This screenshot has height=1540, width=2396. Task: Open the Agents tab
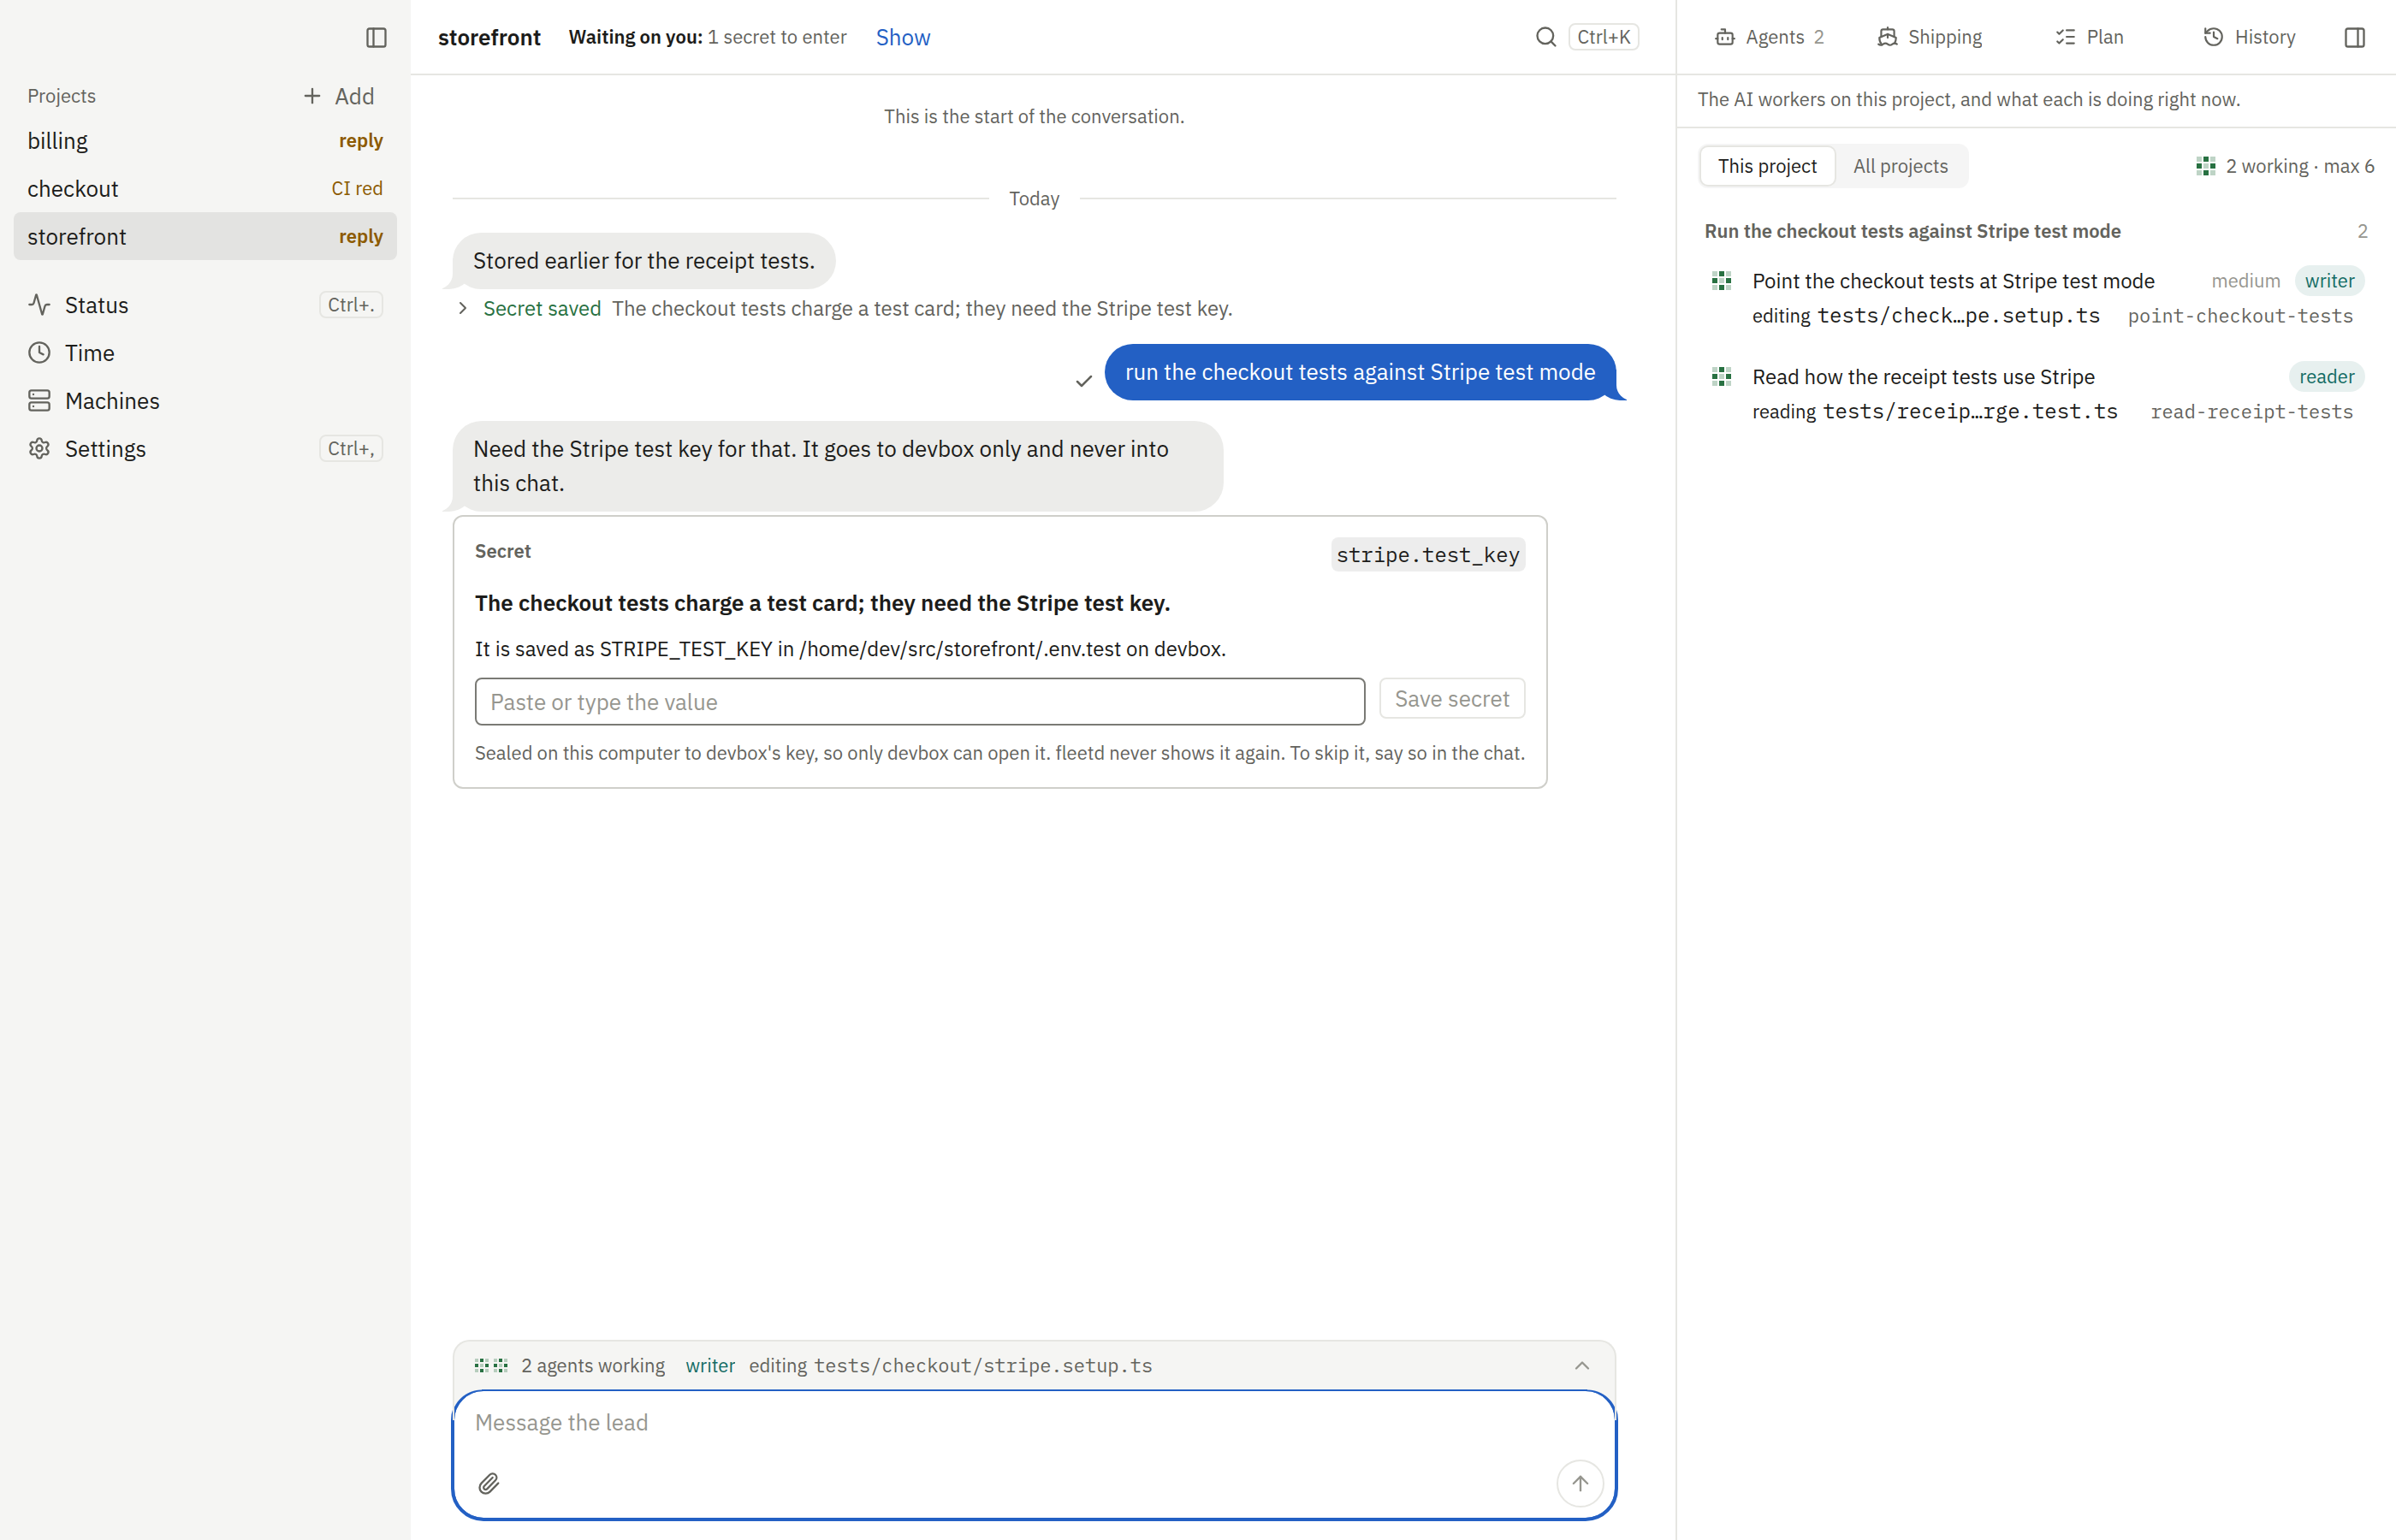click(x=1770, y=37)
